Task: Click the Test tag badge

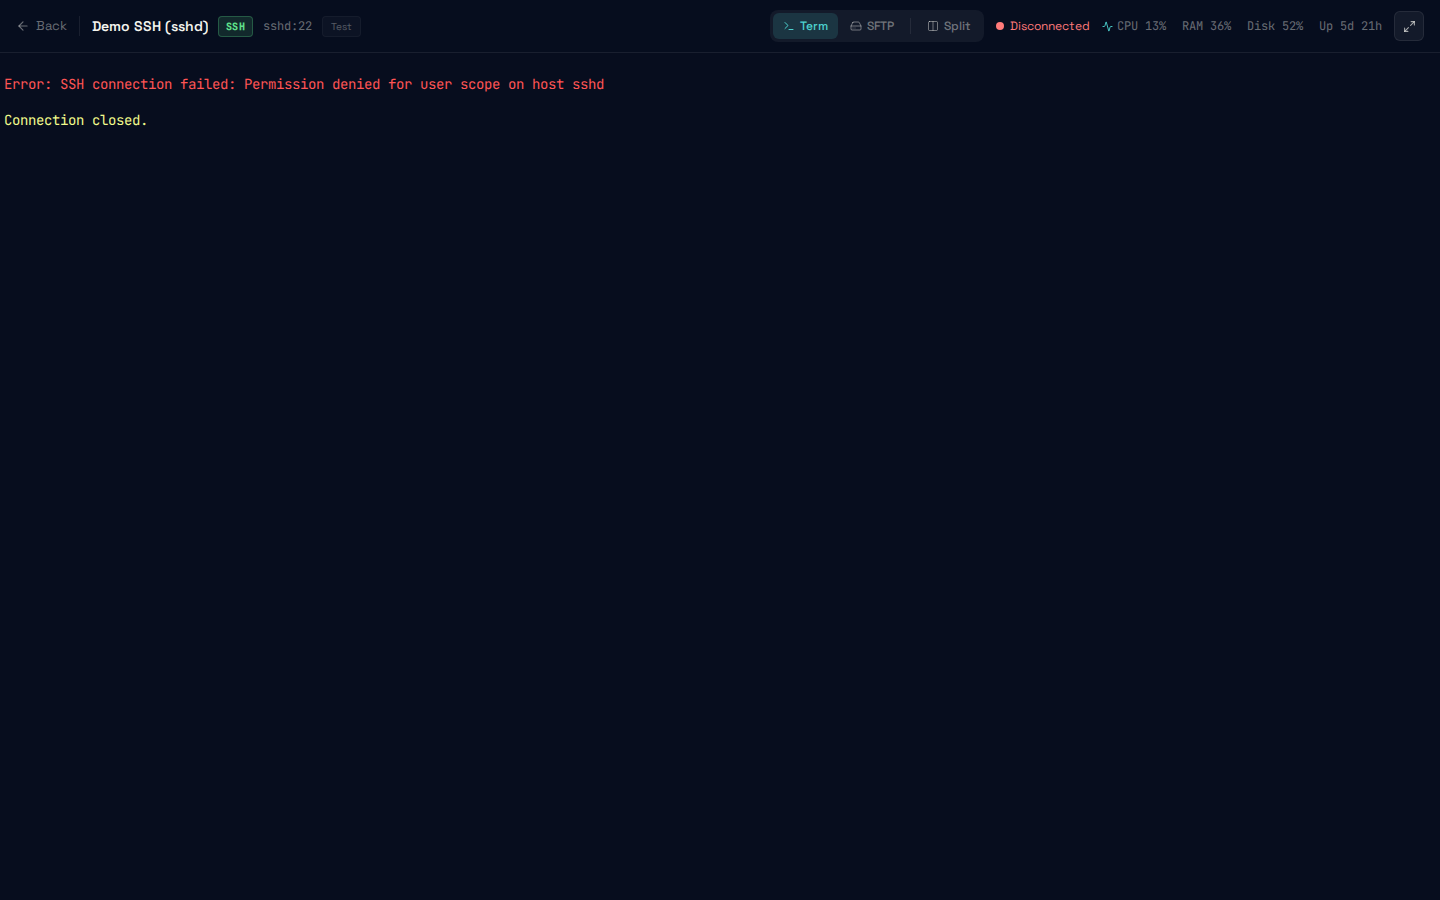Action: pos(341,27)
